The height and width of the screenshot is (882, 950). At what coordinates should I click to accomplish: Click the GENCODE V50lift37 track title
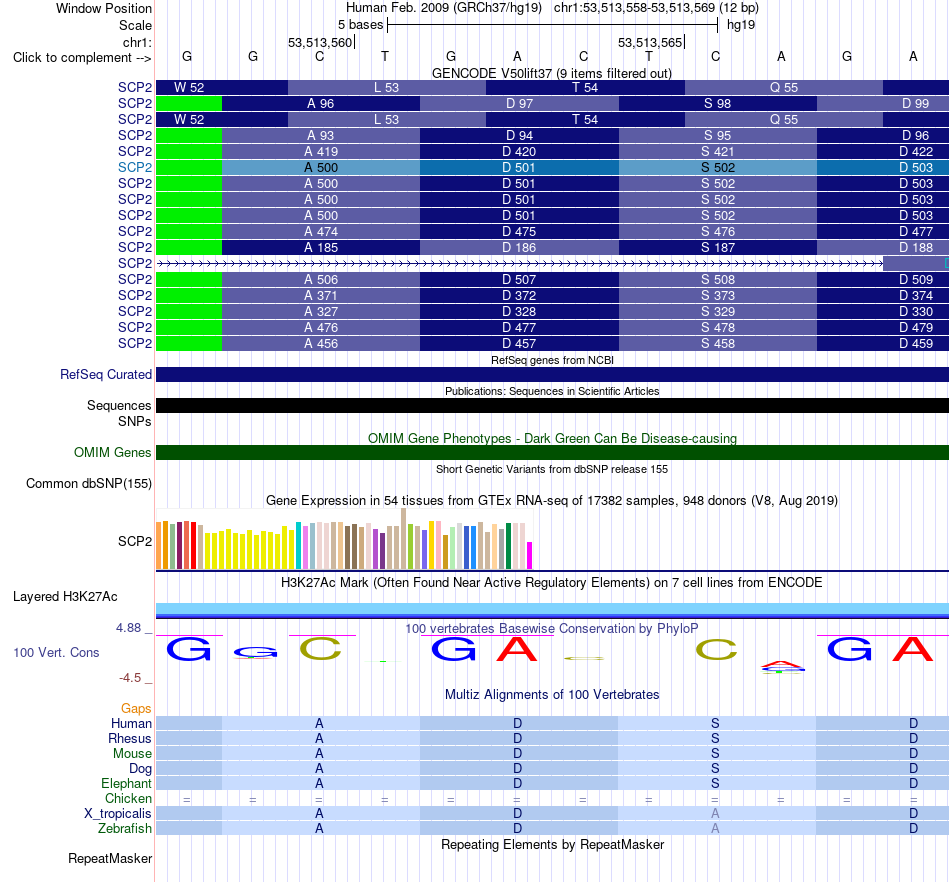pos(551,73)
